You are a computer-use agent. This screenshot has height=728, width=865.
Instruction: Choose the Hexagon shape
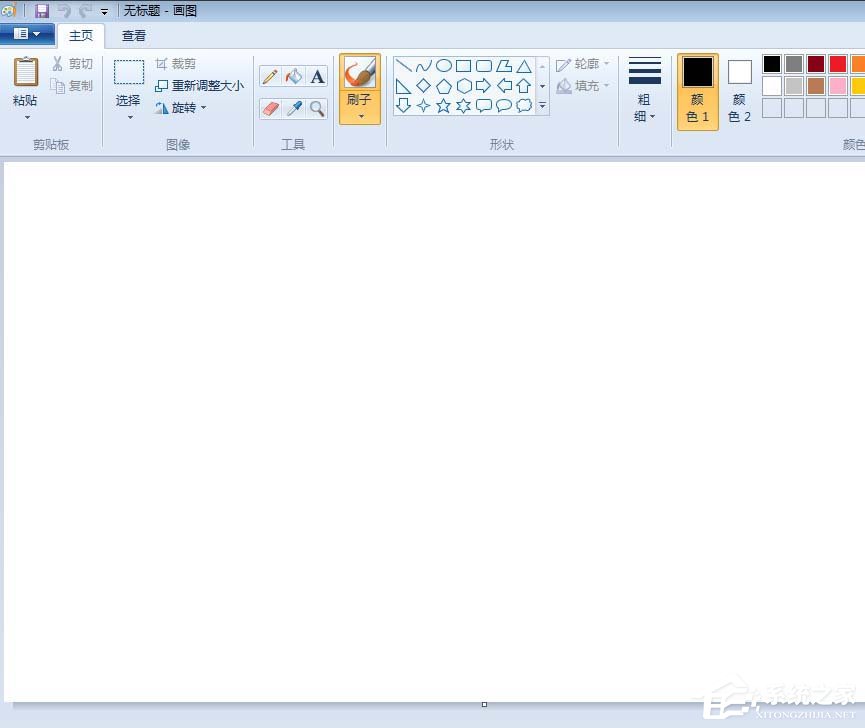[x=464, y=86]
